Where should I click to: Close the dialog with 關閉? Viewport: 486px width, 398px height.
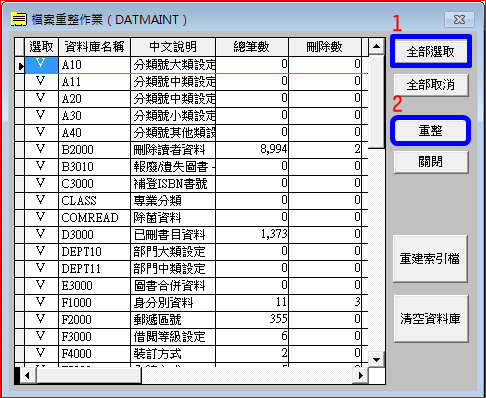pos(431,162)
